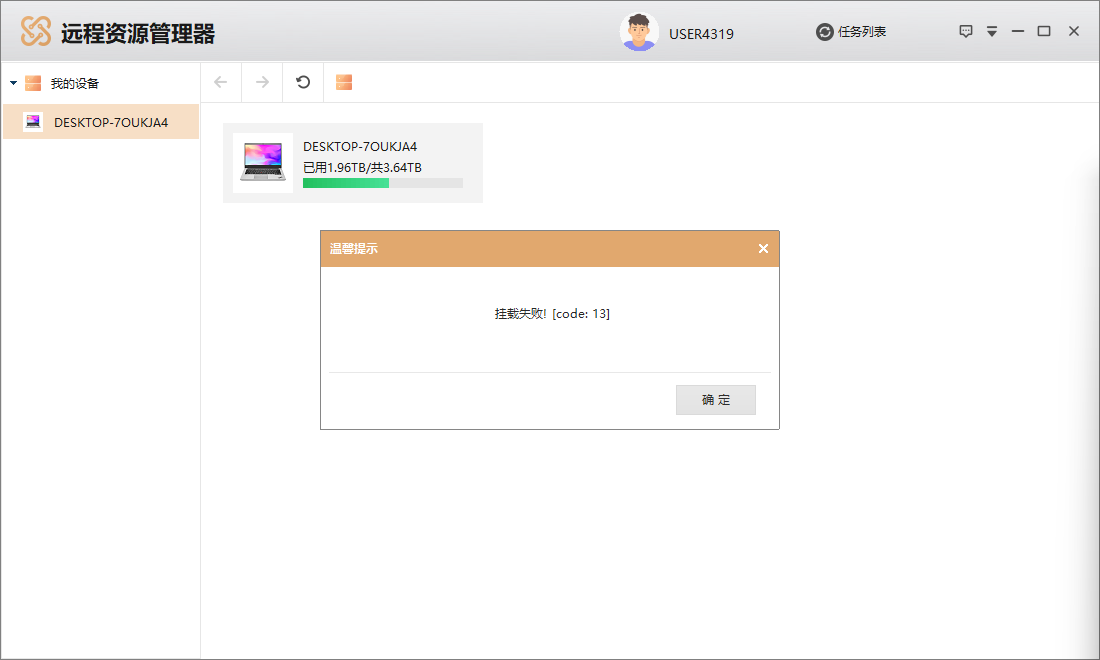Image resolution: width=1100 pixels, height=660 pixels.
Task: Click the 我的设备 folder icon
Action: coord(34,83)
